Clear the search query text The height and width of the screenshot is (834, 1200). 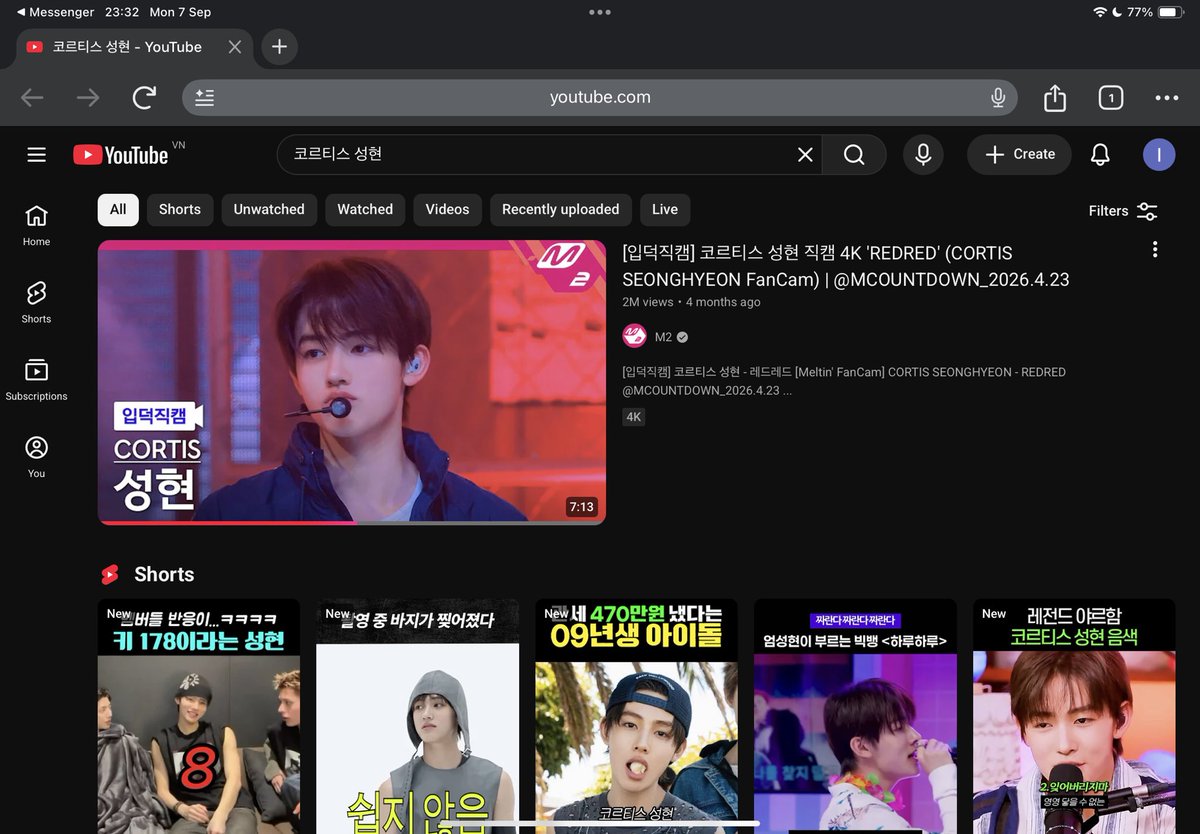[805, 155]
